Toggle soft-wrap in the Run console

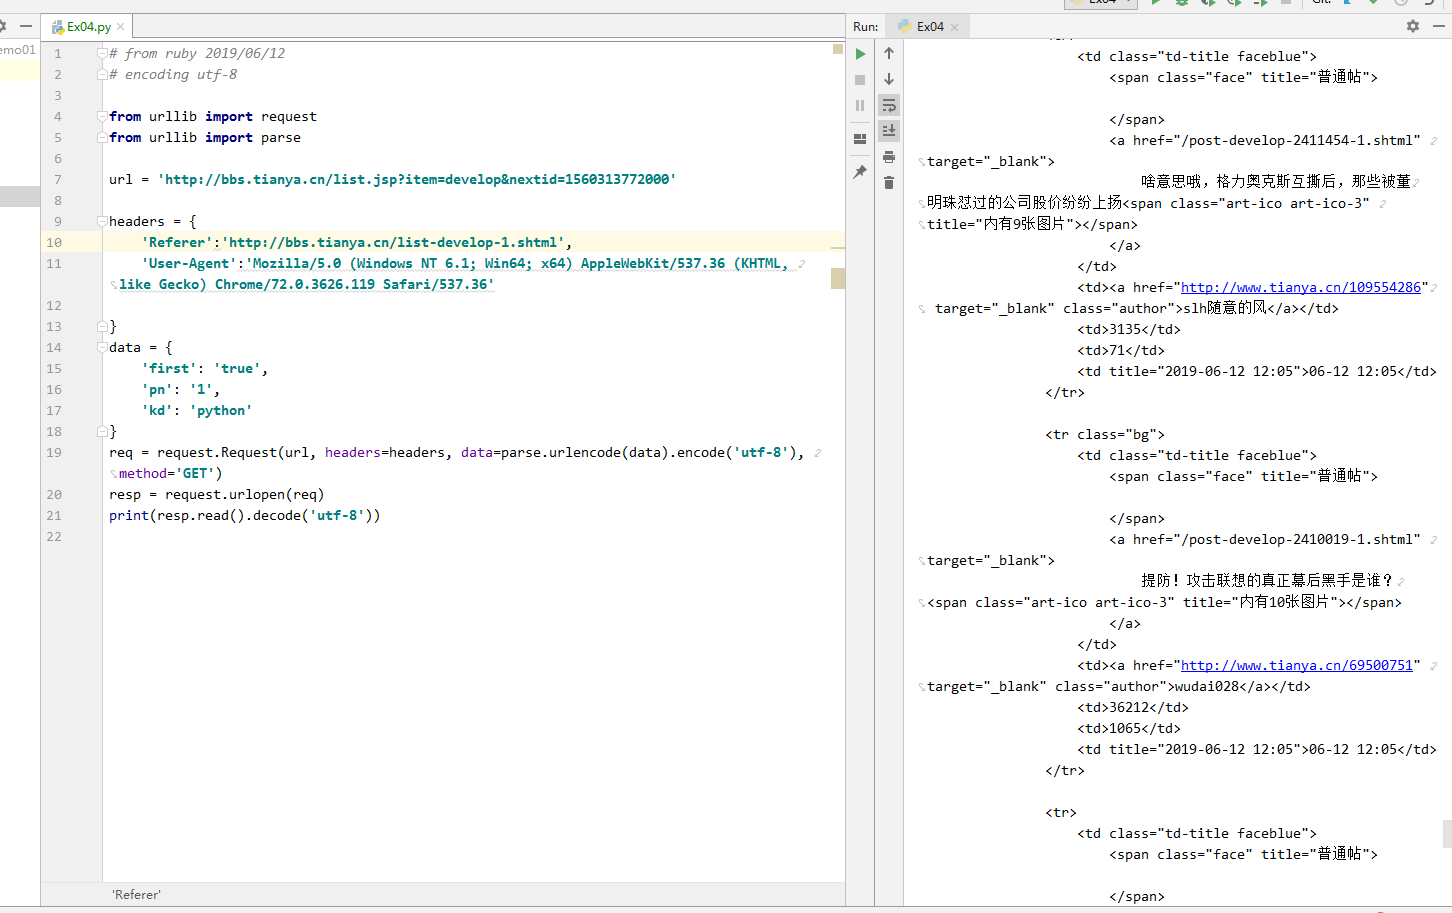889,105
